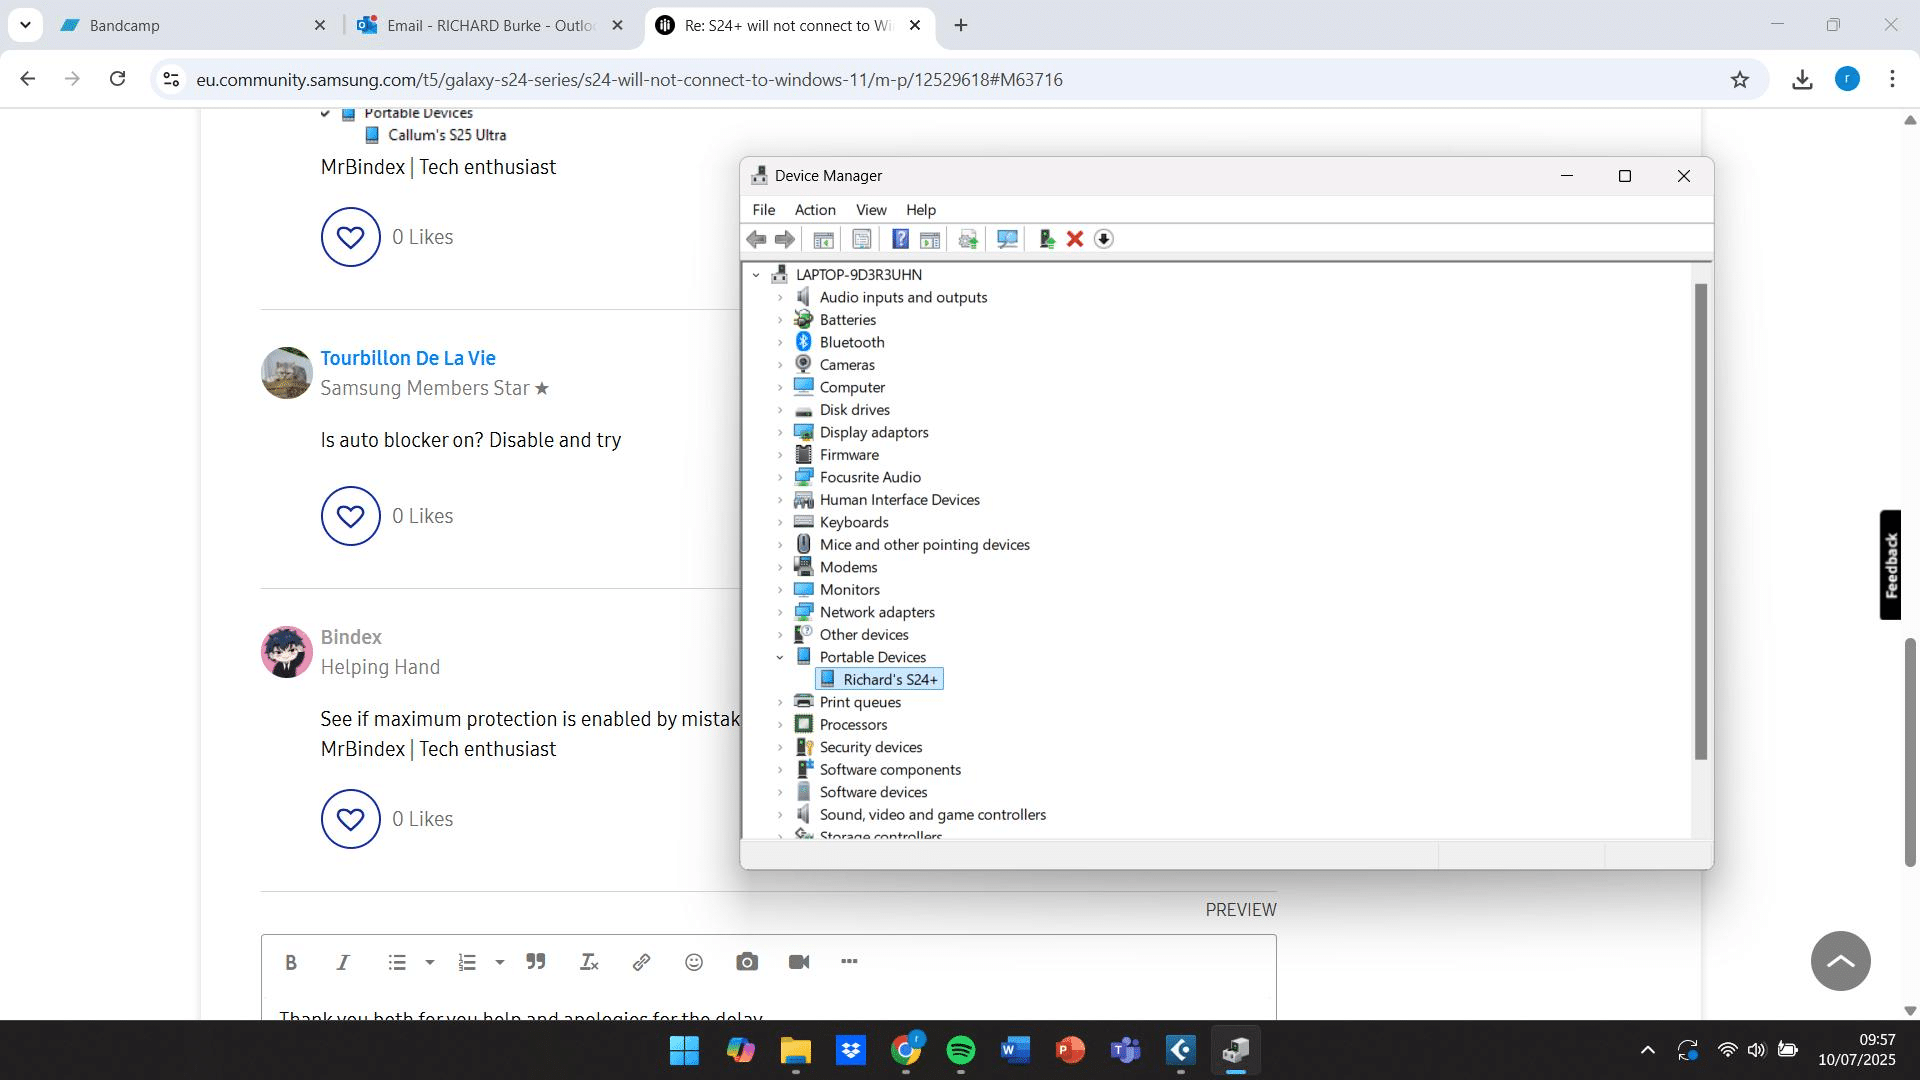Screen dimensions: 1920x1080
Task: Expand Audio inputs and outputs
Action: click(x=780, y=297)
